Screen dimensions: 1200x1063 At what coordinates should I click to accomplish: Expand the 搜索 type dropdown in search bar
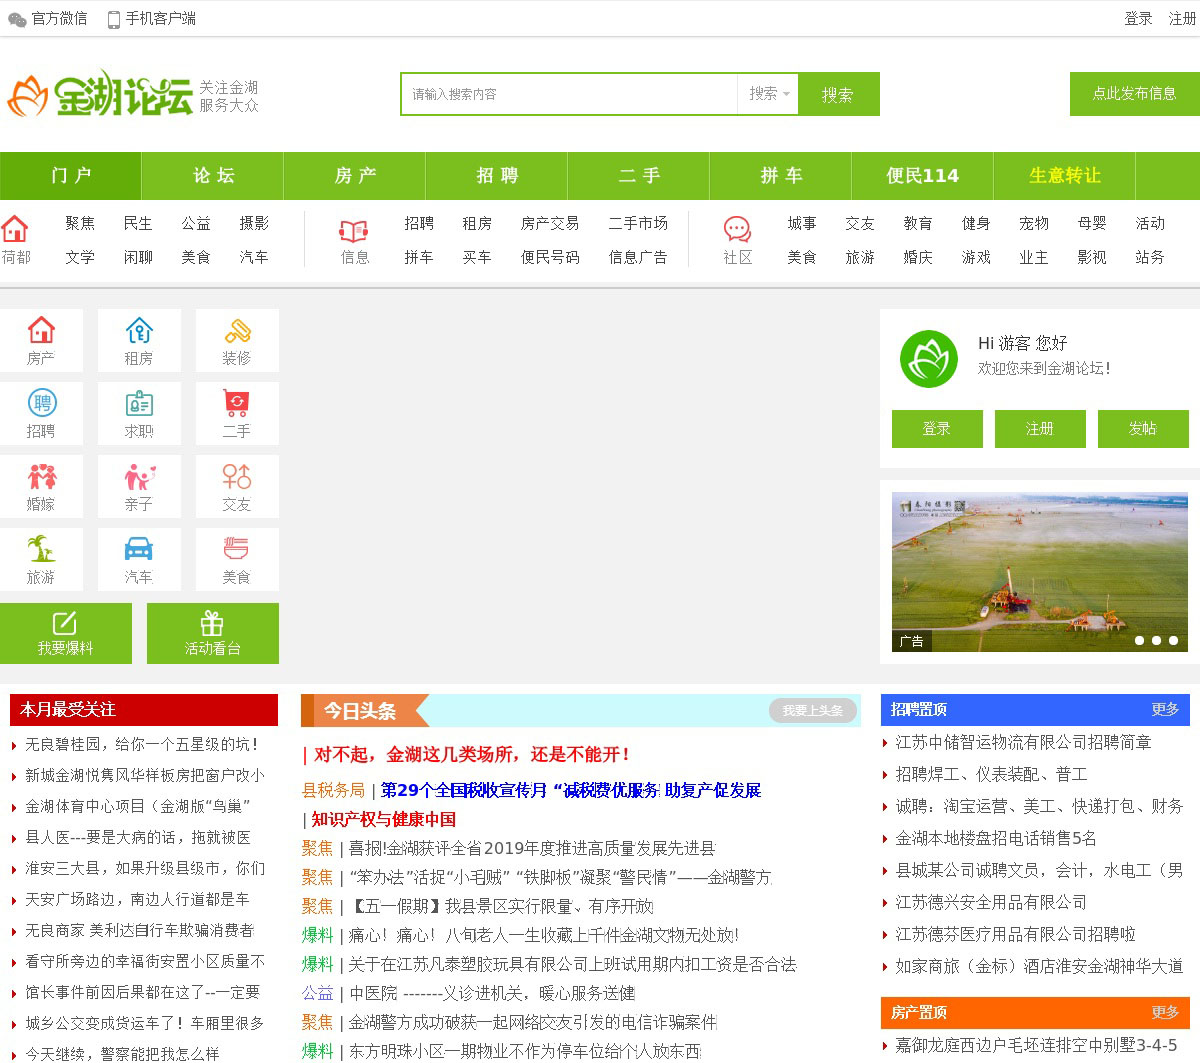769,94
